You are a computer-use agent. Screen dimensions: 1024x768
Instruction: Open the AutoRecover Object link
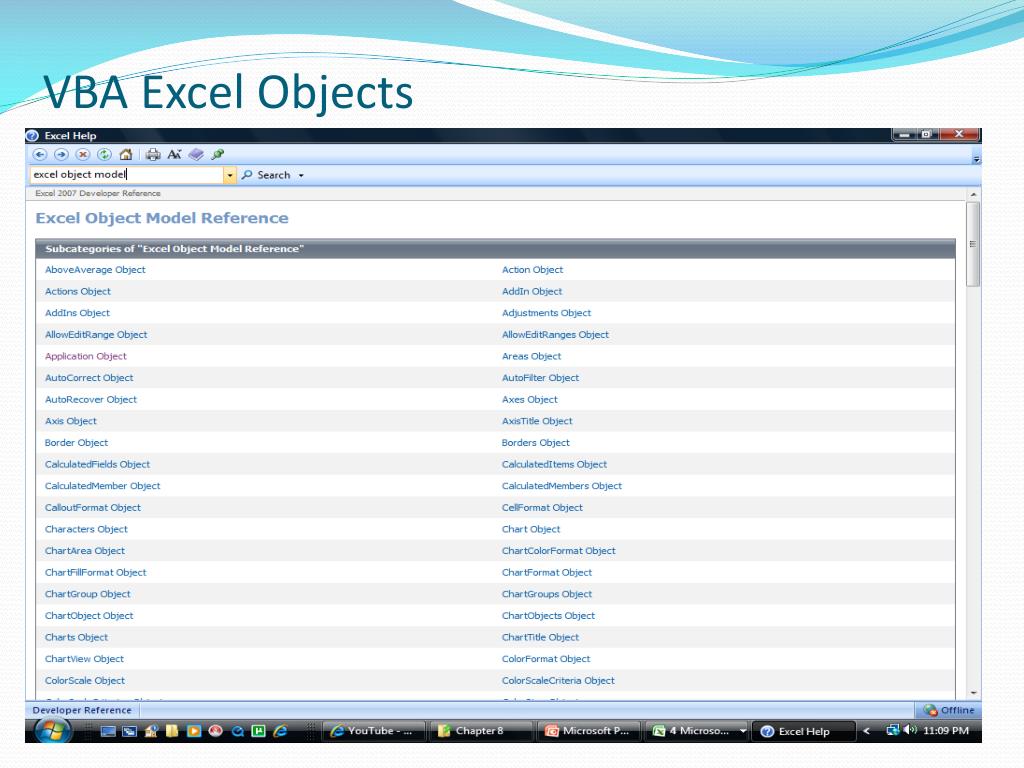point(91,399)
